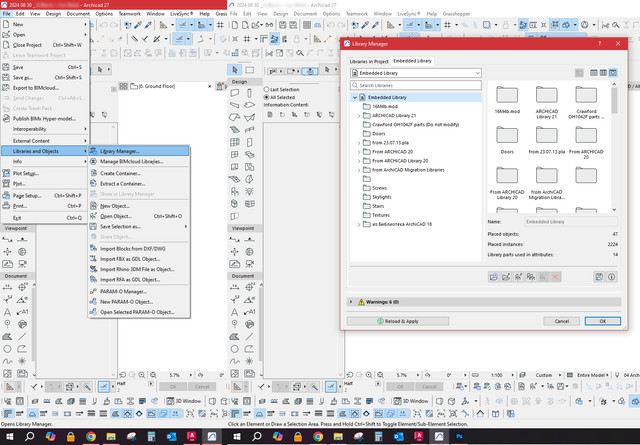The height and width of the screenshot is (445, 640).
Task: Choose Extract a Container... from the submenu
Action: point(139,184)
